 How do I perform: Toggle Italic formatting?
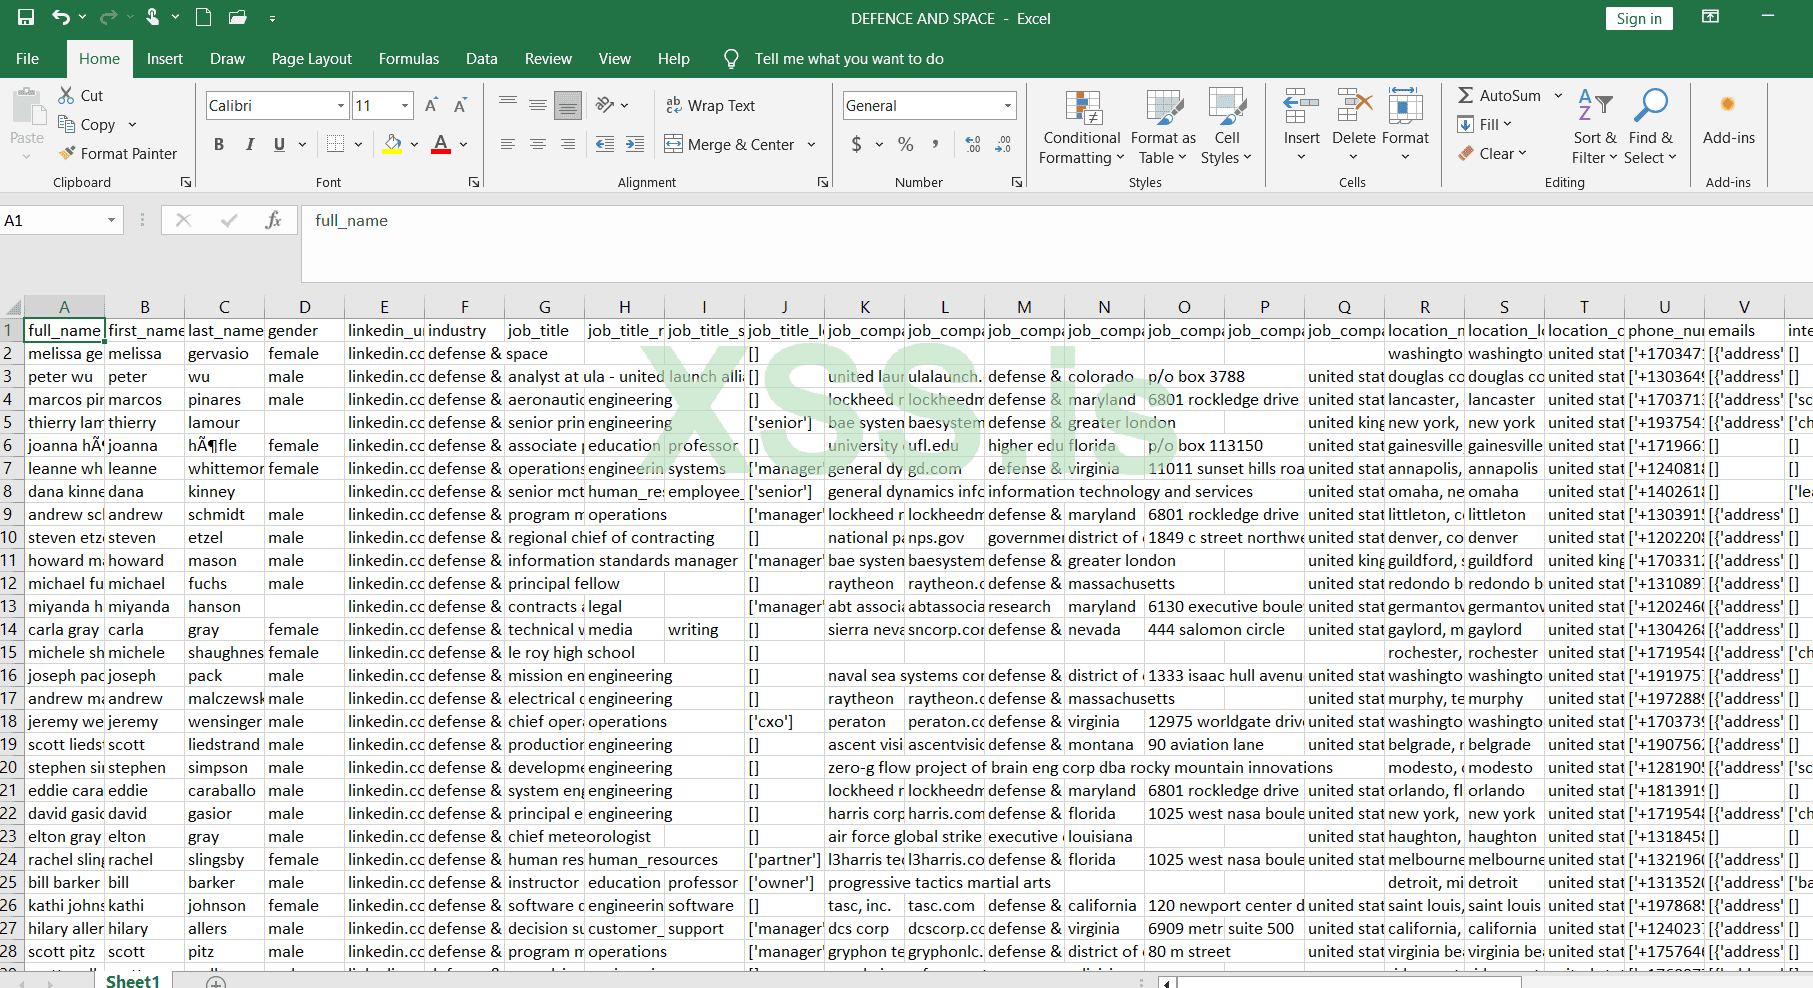(249, 144)
